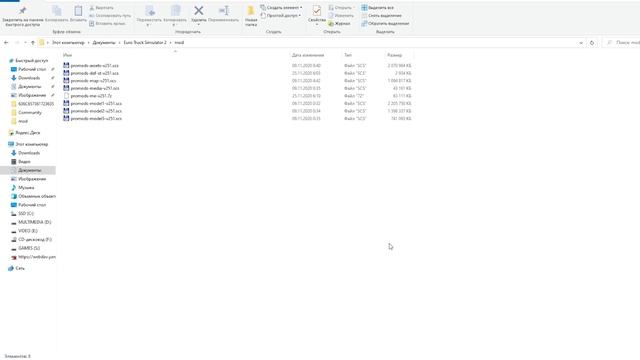Click Вырезать (Cut) in the ribbon
Viewport: 640px width, 360px height.
click(101, 8)
